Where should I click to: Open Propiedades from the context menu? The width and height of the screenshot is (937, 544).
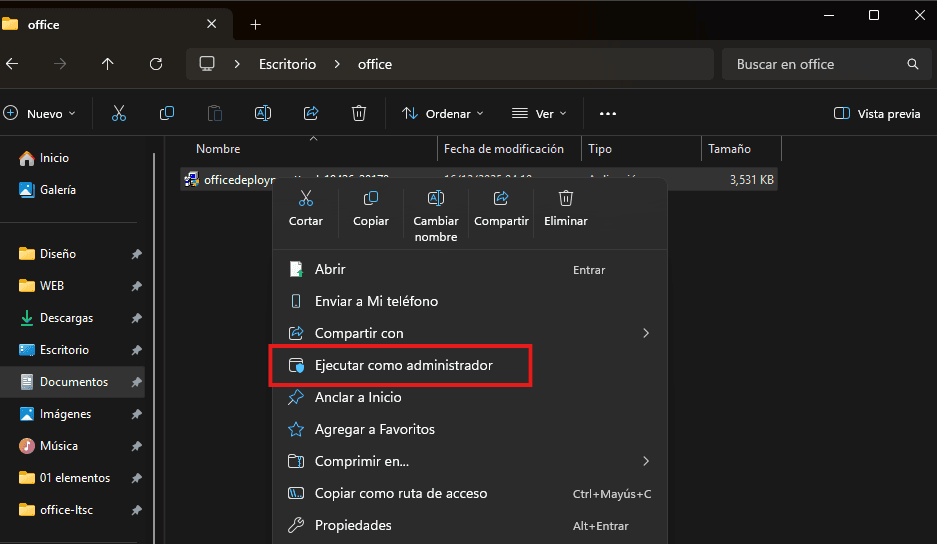pyautogui.click(x=470, y=525)
